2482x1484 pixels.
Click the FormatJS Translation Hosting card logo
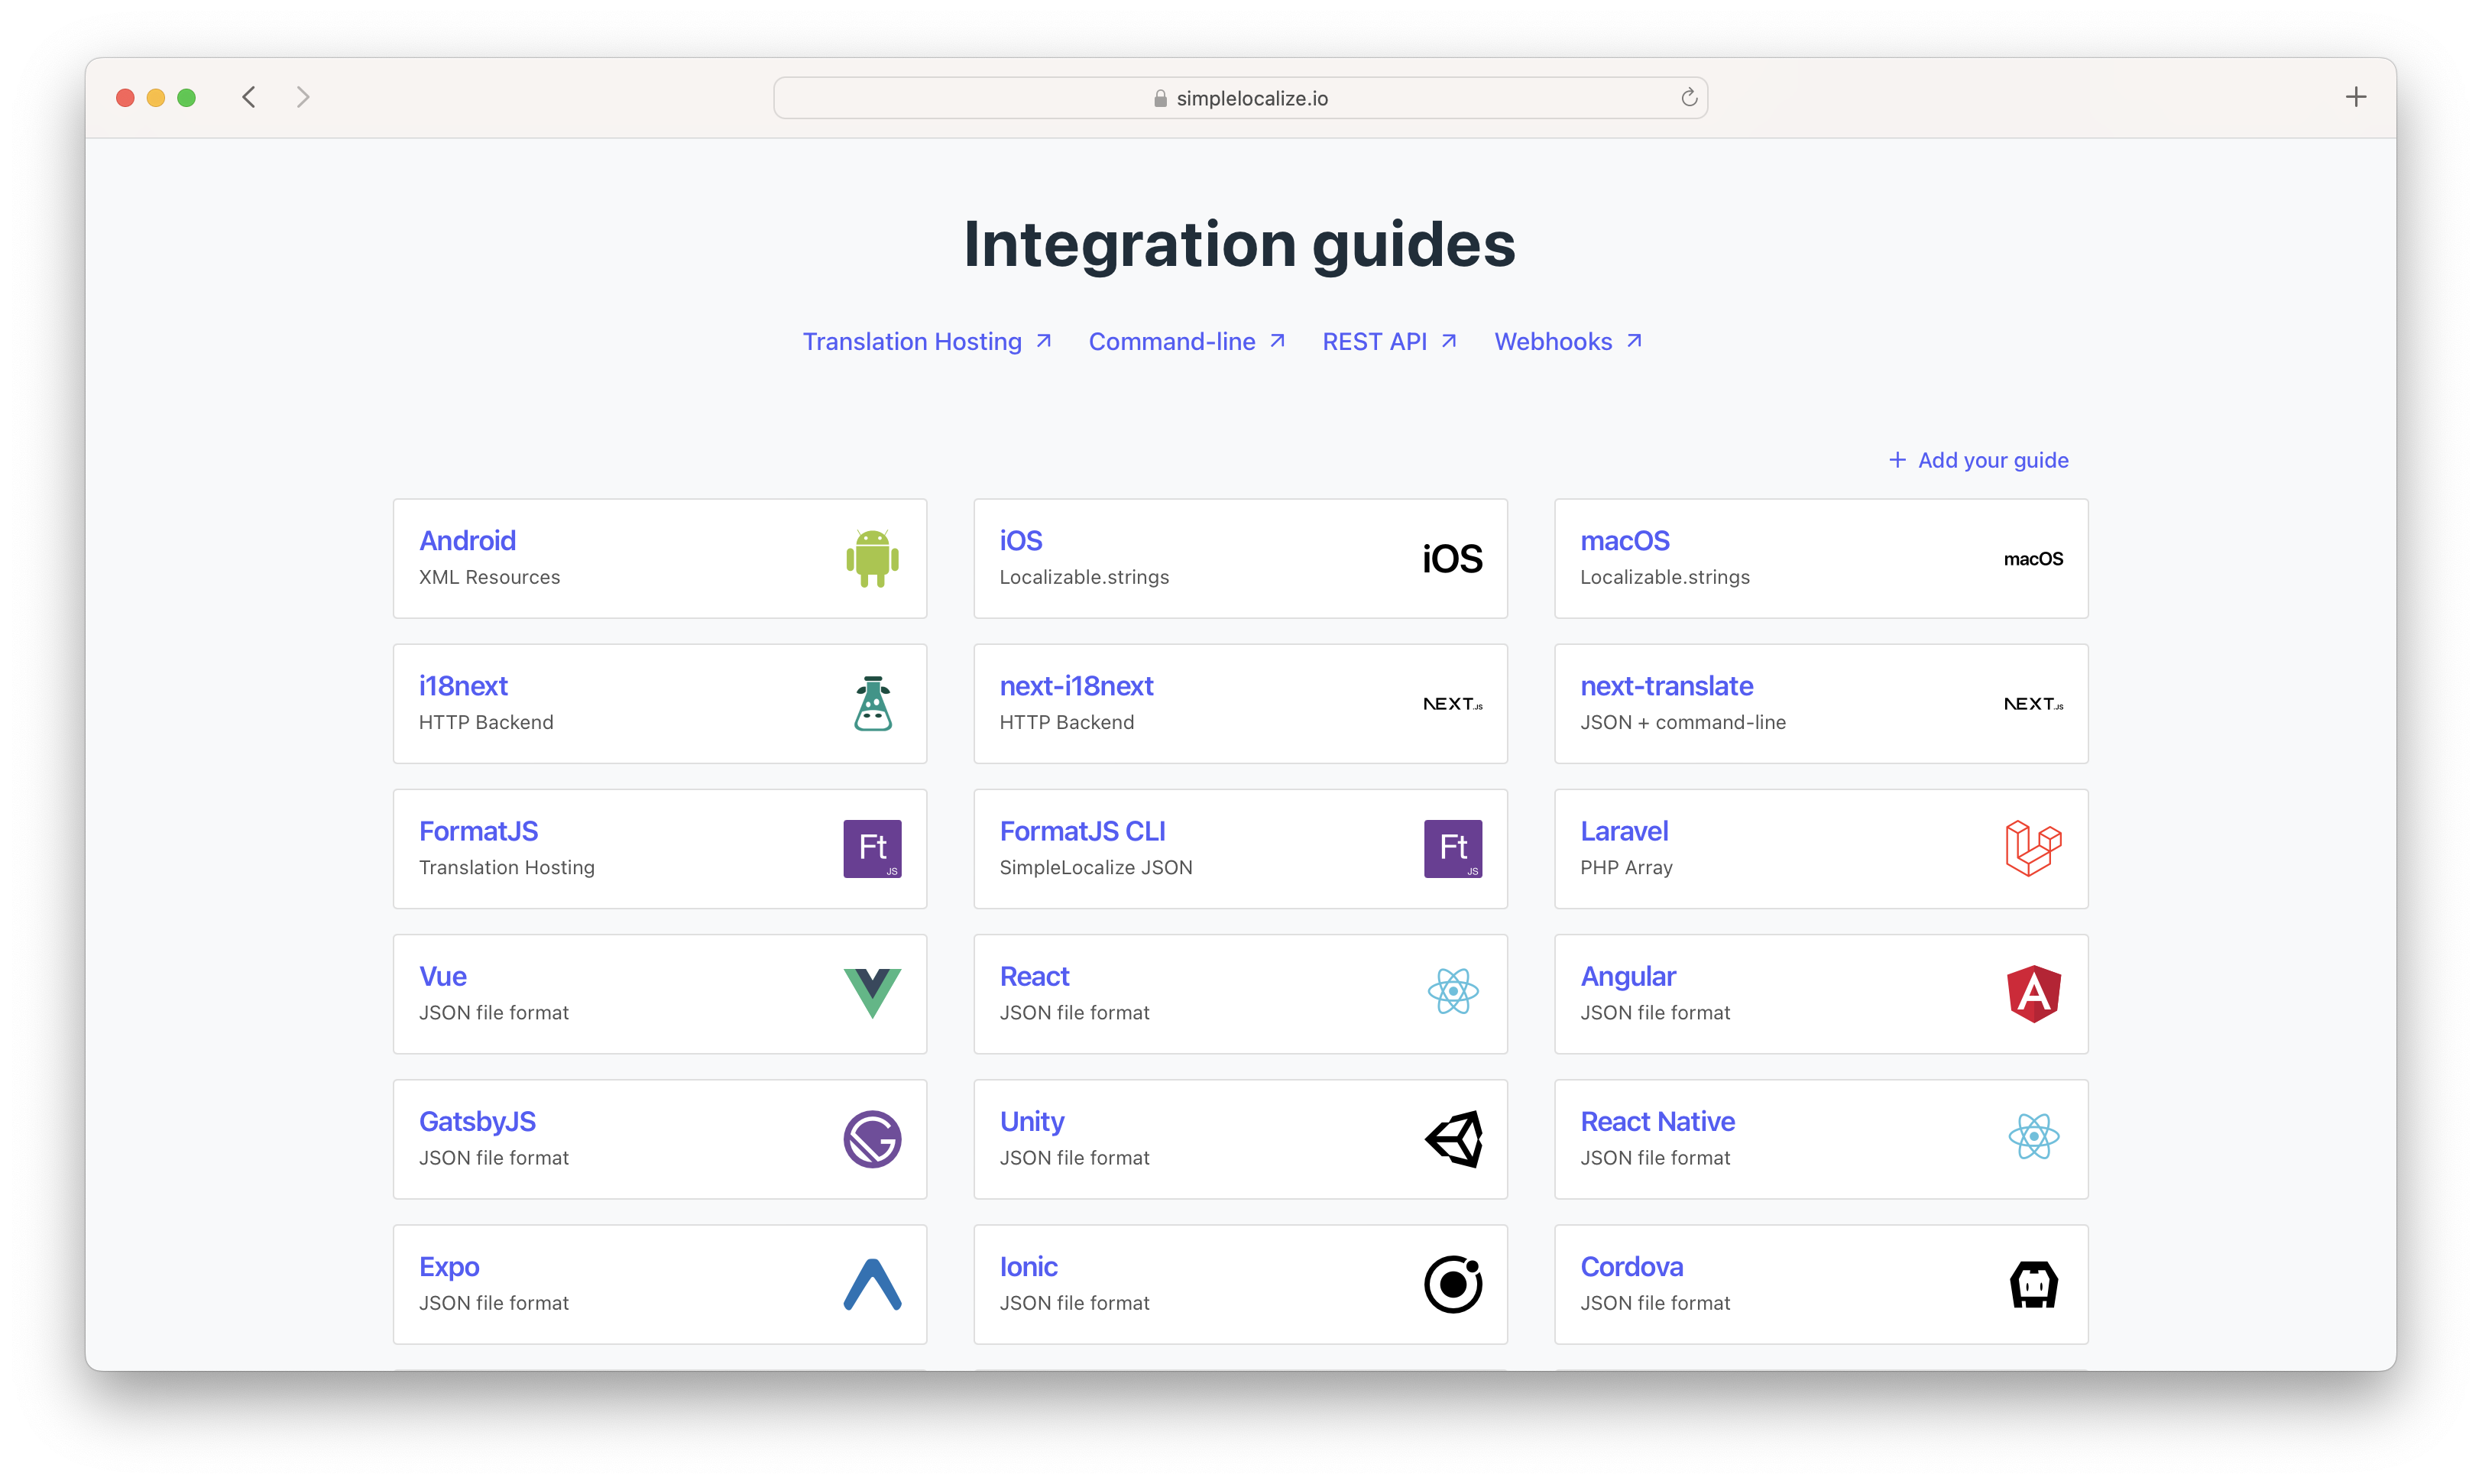(x=872, y=849)
